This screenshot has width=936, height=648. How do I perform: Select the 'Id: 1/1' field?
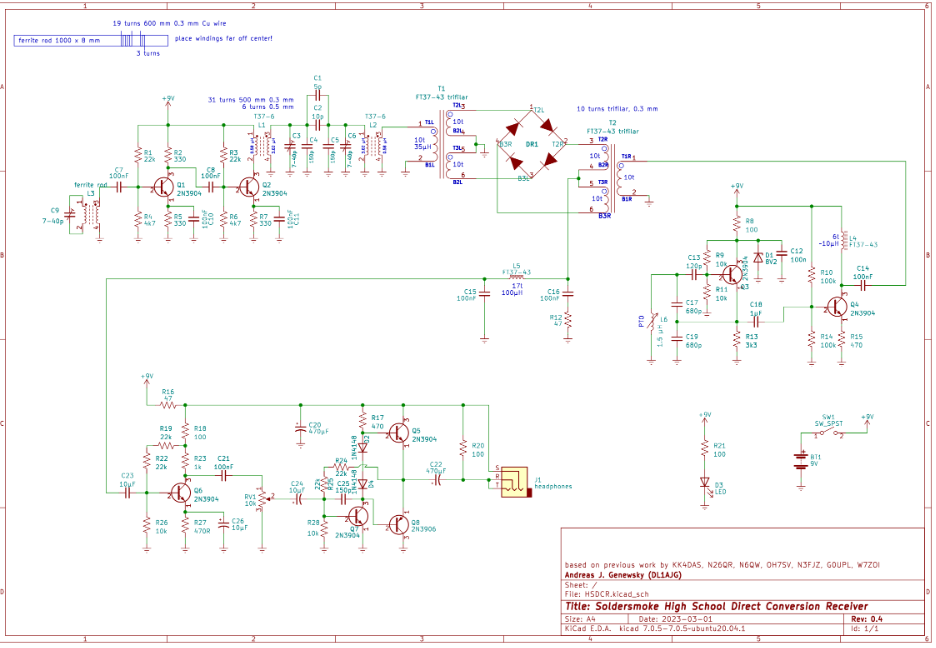(864, 628)
